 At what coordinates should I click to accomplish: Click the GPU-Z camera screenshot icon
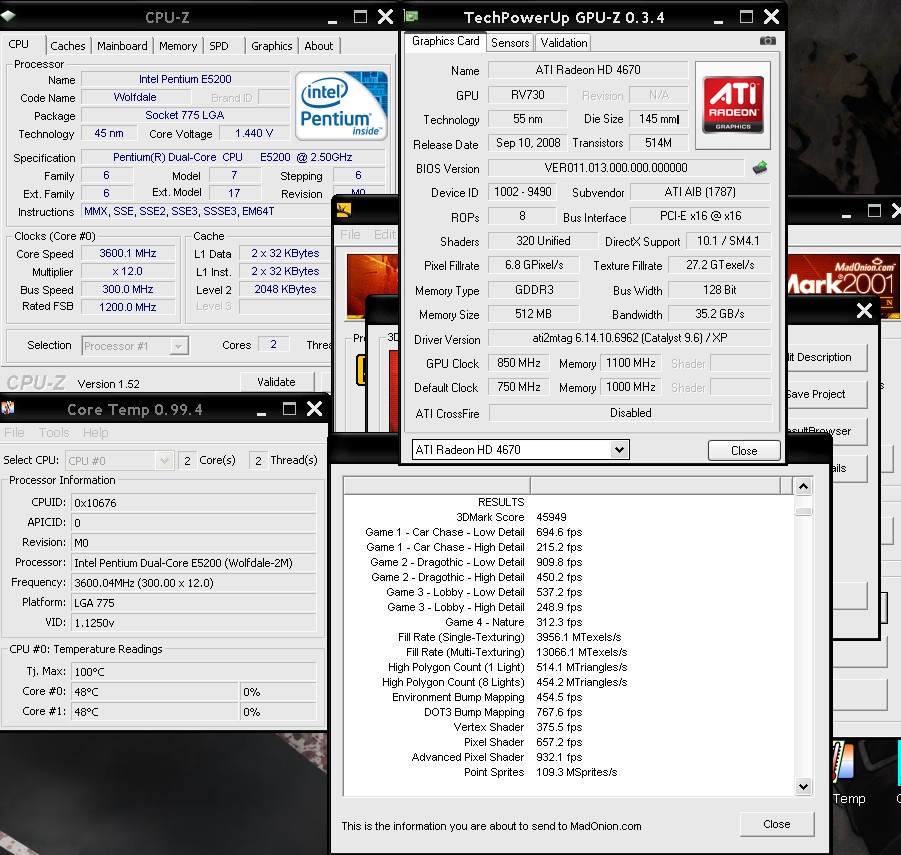(x=768, y=41)
